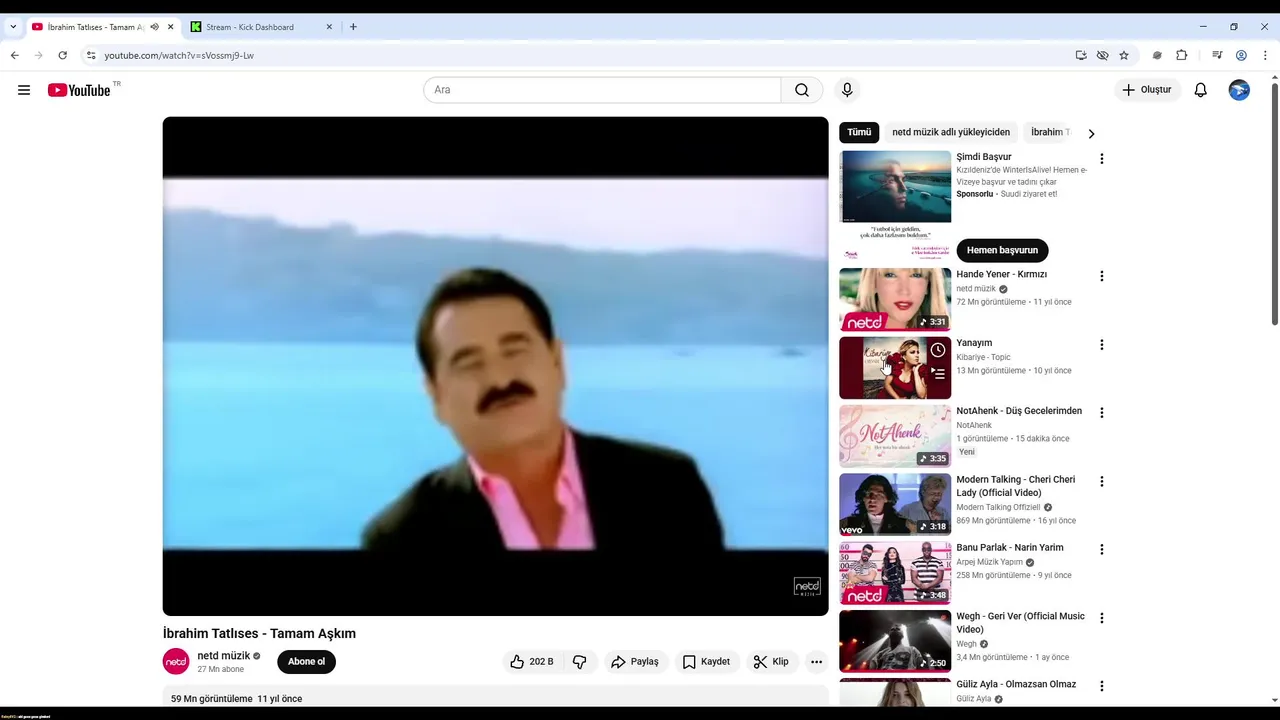Add Yanayım to queue icon
Image resolution: width=1280 pixels, height=720 pixels.
tap(938, 374)
